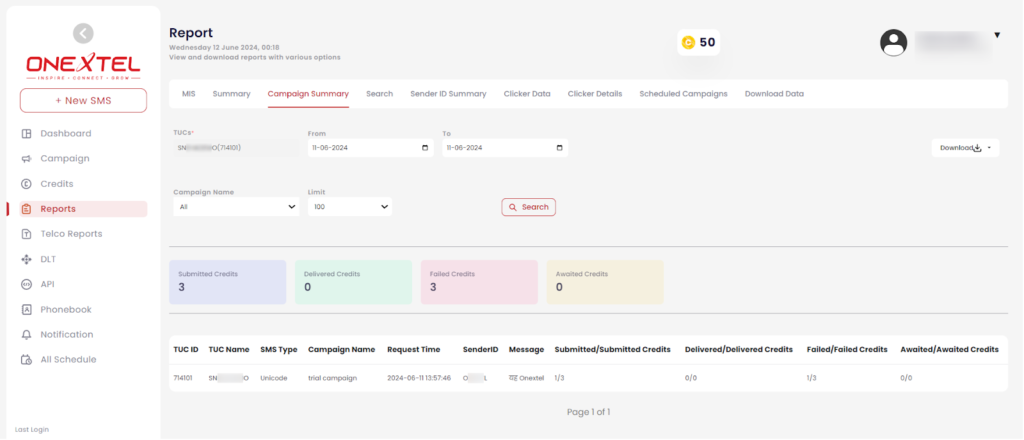Image resolution: width=1024 pixels, height=440 pixels.
Task: Click the Campaign Name column header
Action: pos(342,350)
